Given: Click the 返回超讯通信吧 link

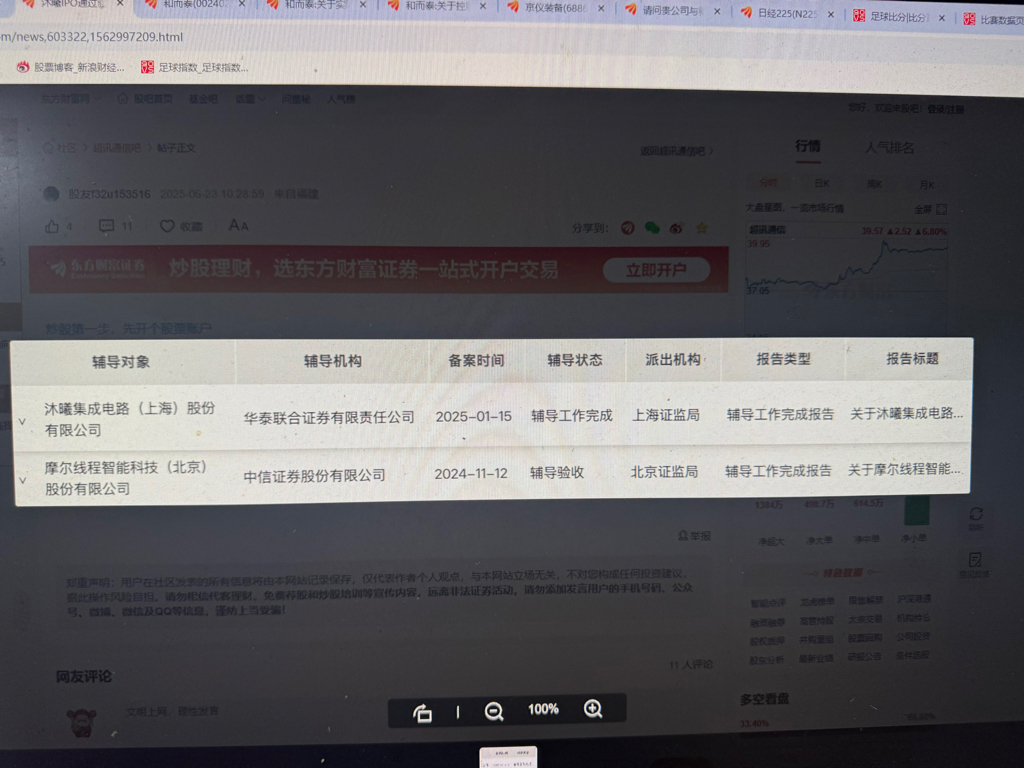Looking at the screenshot, I should pyautogui.click(x=677, y=151).
